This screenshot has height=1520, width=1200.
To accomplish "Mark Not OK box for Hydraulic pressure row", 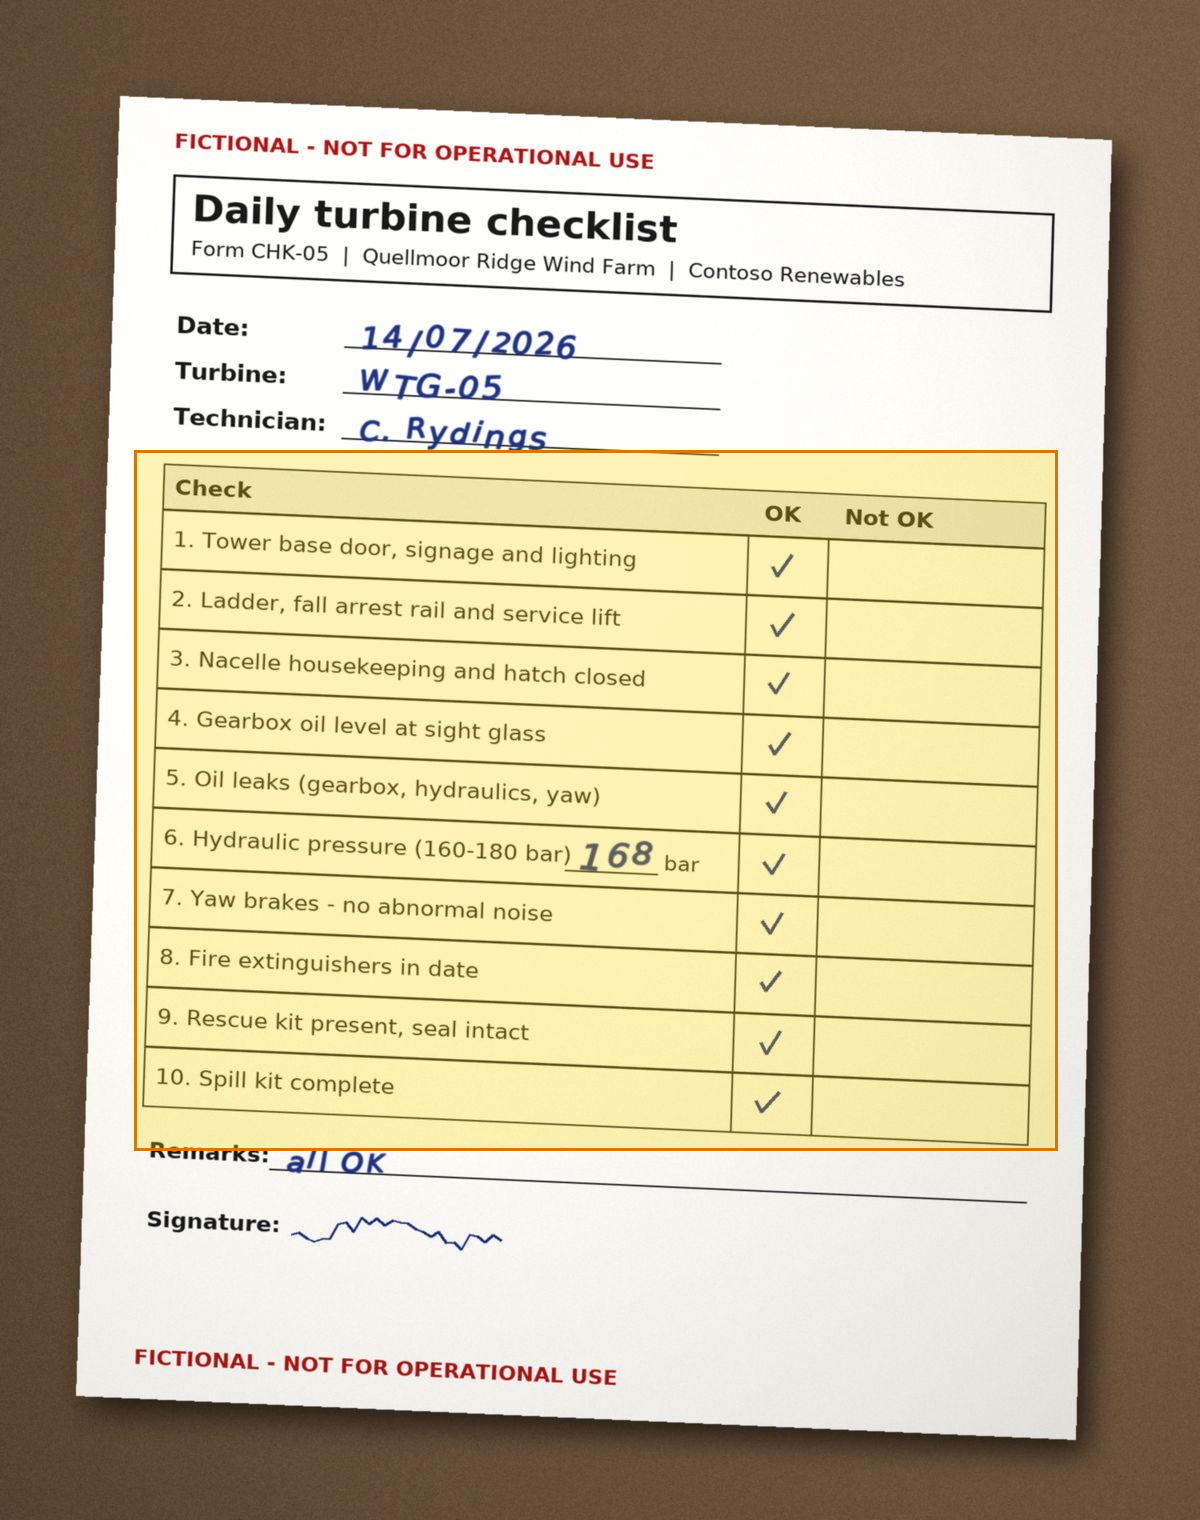I will click(926, 871).
